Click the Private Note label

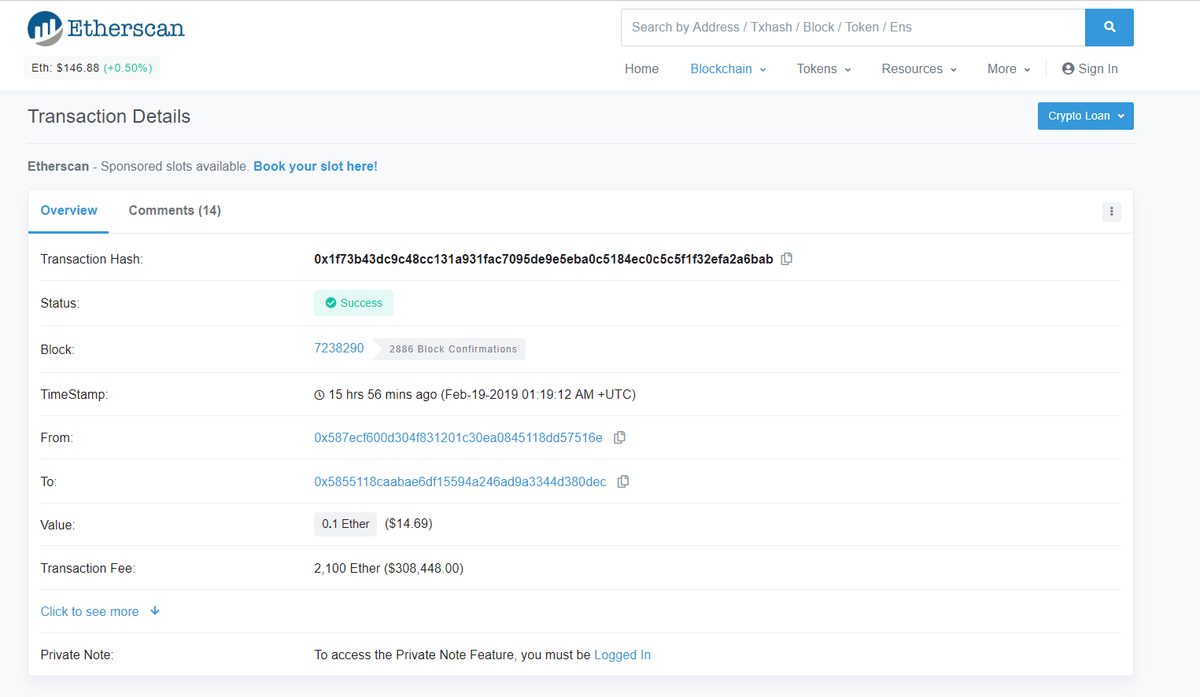tap(77, 655)
